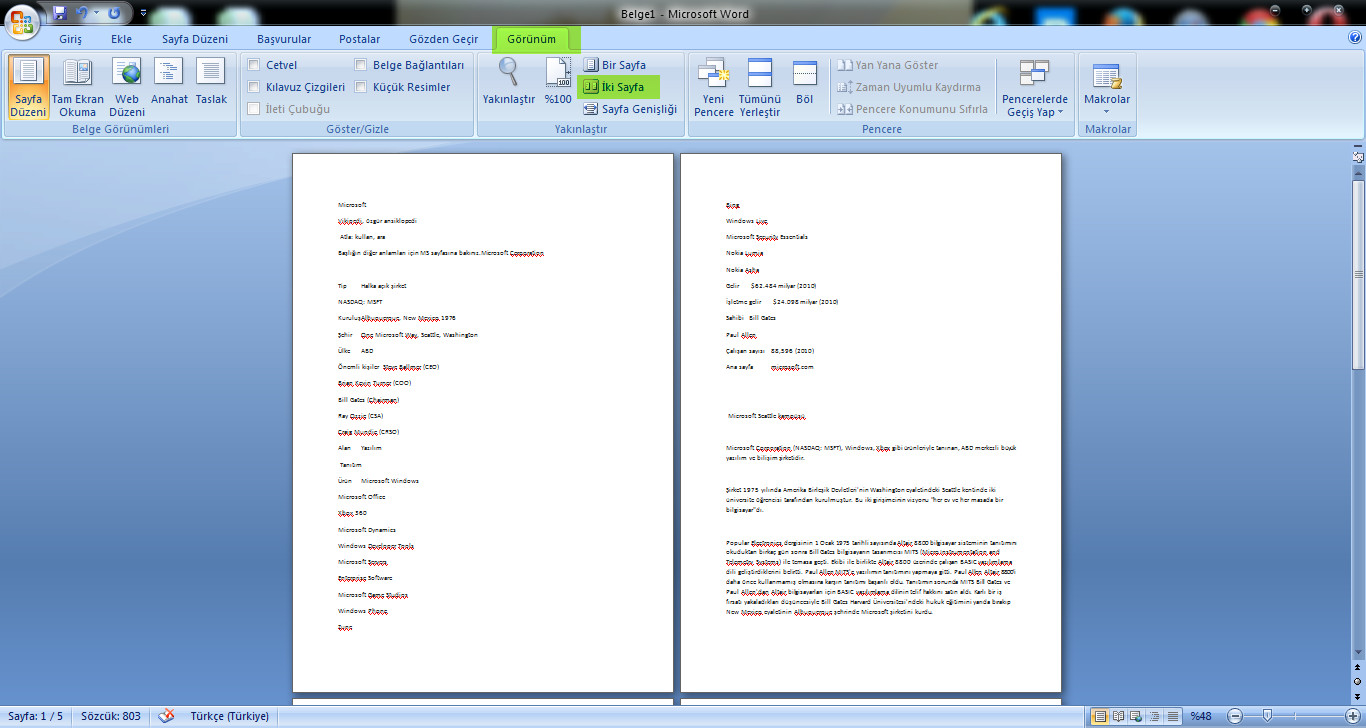1366x728 pixels.
Task: Open the Office button menu
Action: [22, 20]
